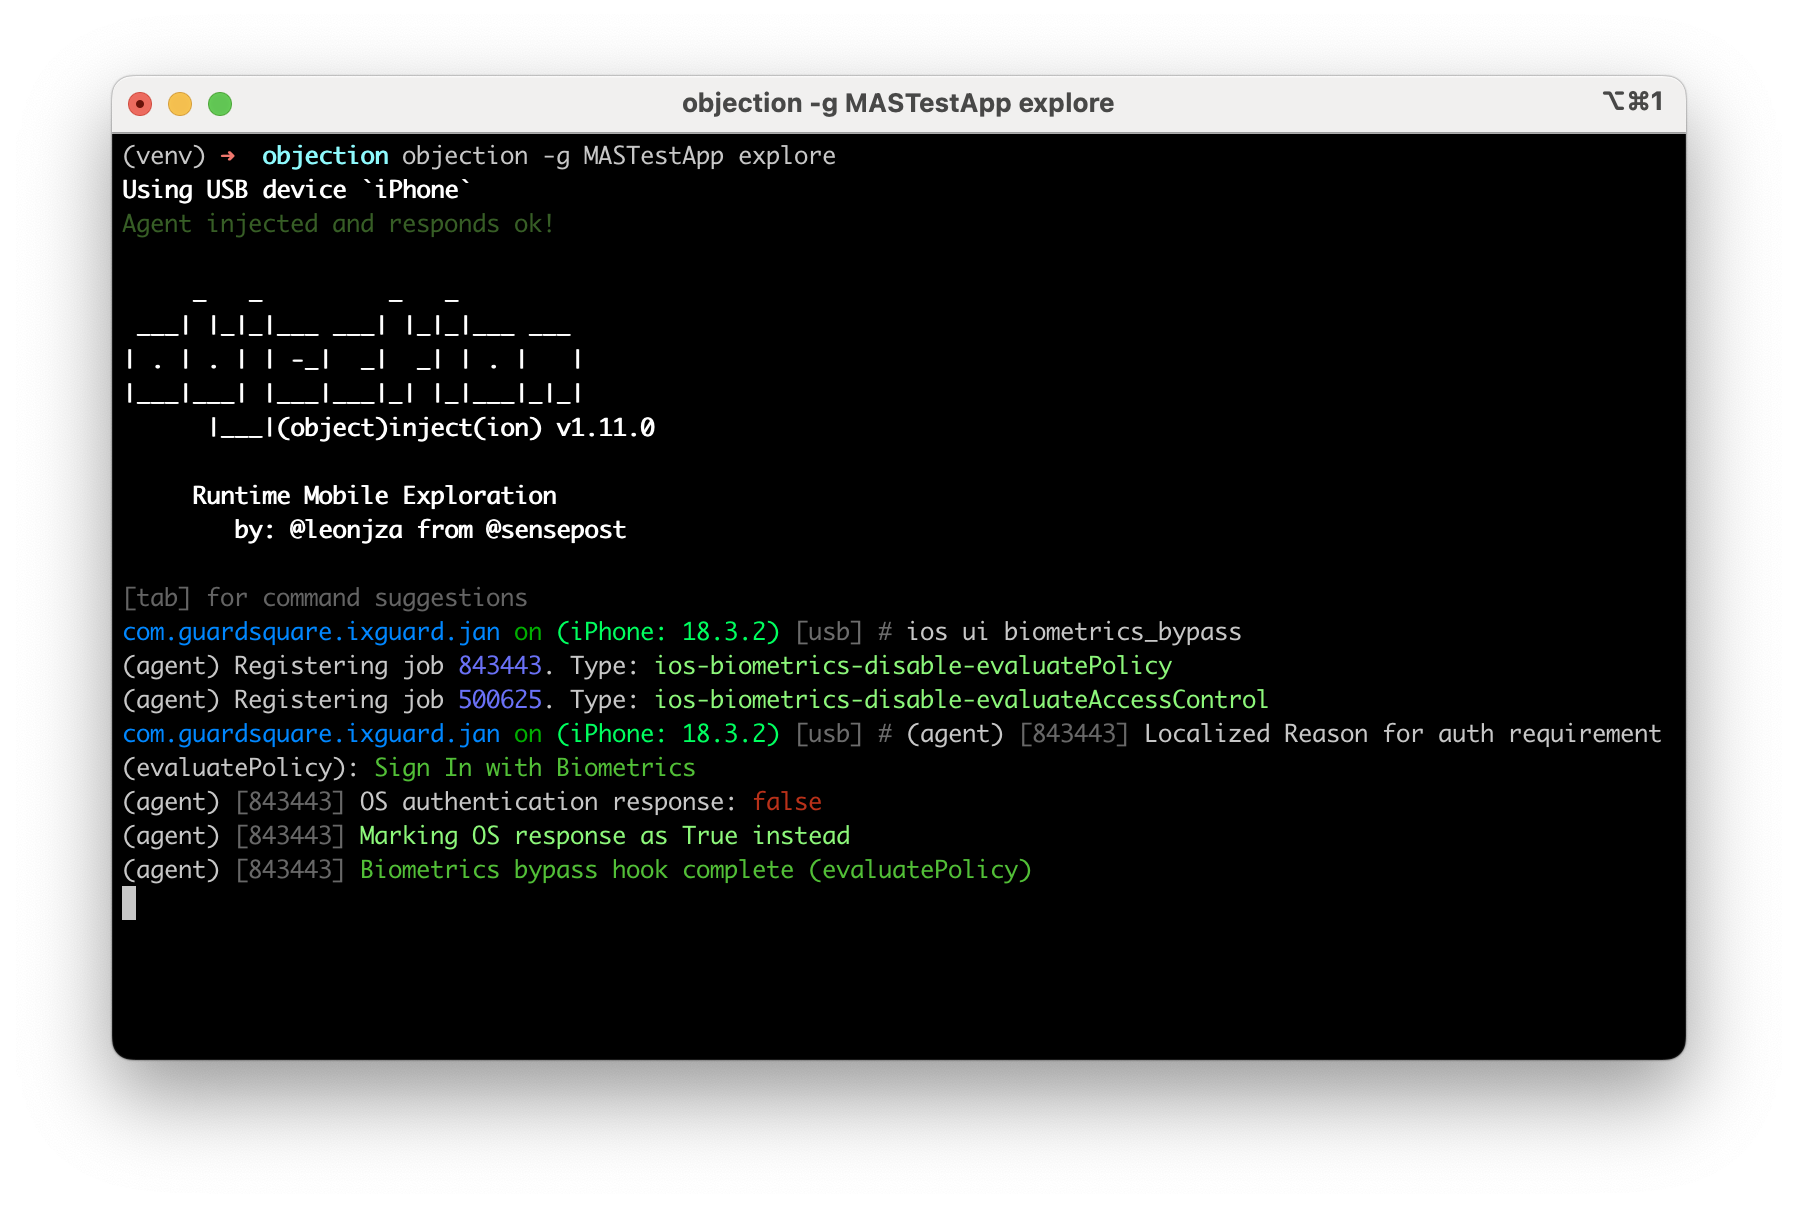Click the blinking terminal cursor block
This screenshot has height=1208, width=1798.
point(129,903)
